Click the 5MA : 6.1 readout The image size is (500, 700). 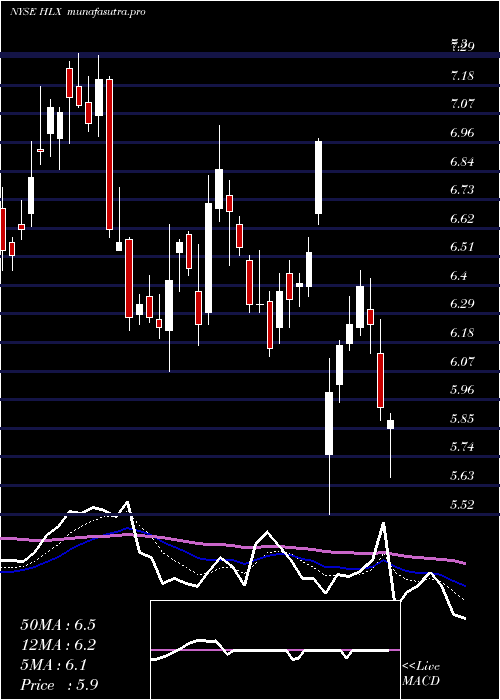(x=54, y=665)
